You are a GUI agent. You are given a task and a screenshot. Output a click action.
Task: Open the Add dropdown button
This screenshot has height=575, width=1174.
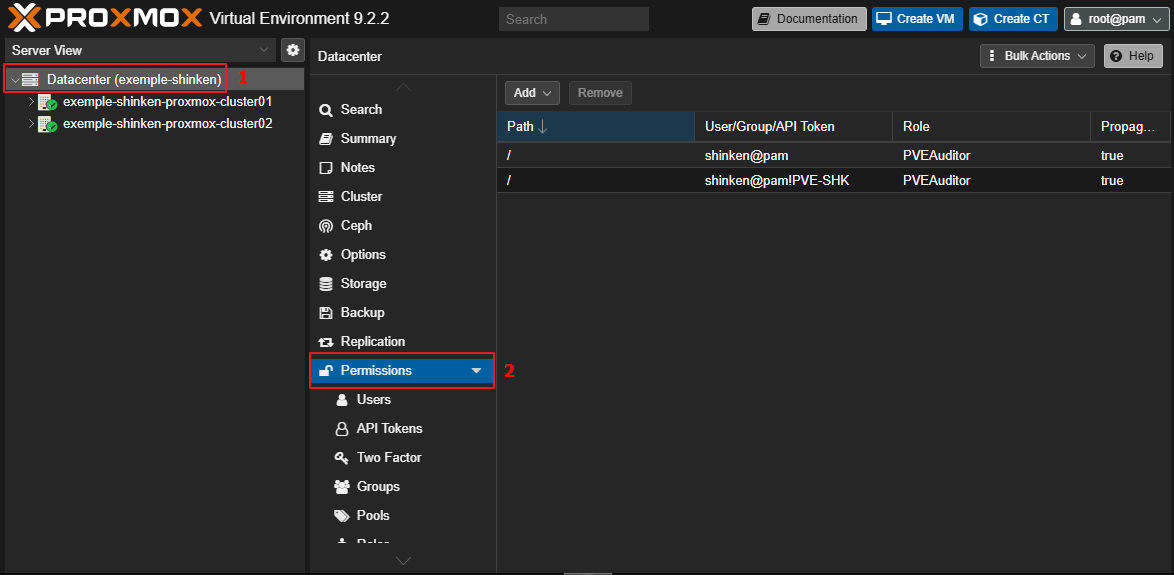click(x=532, y=93)
